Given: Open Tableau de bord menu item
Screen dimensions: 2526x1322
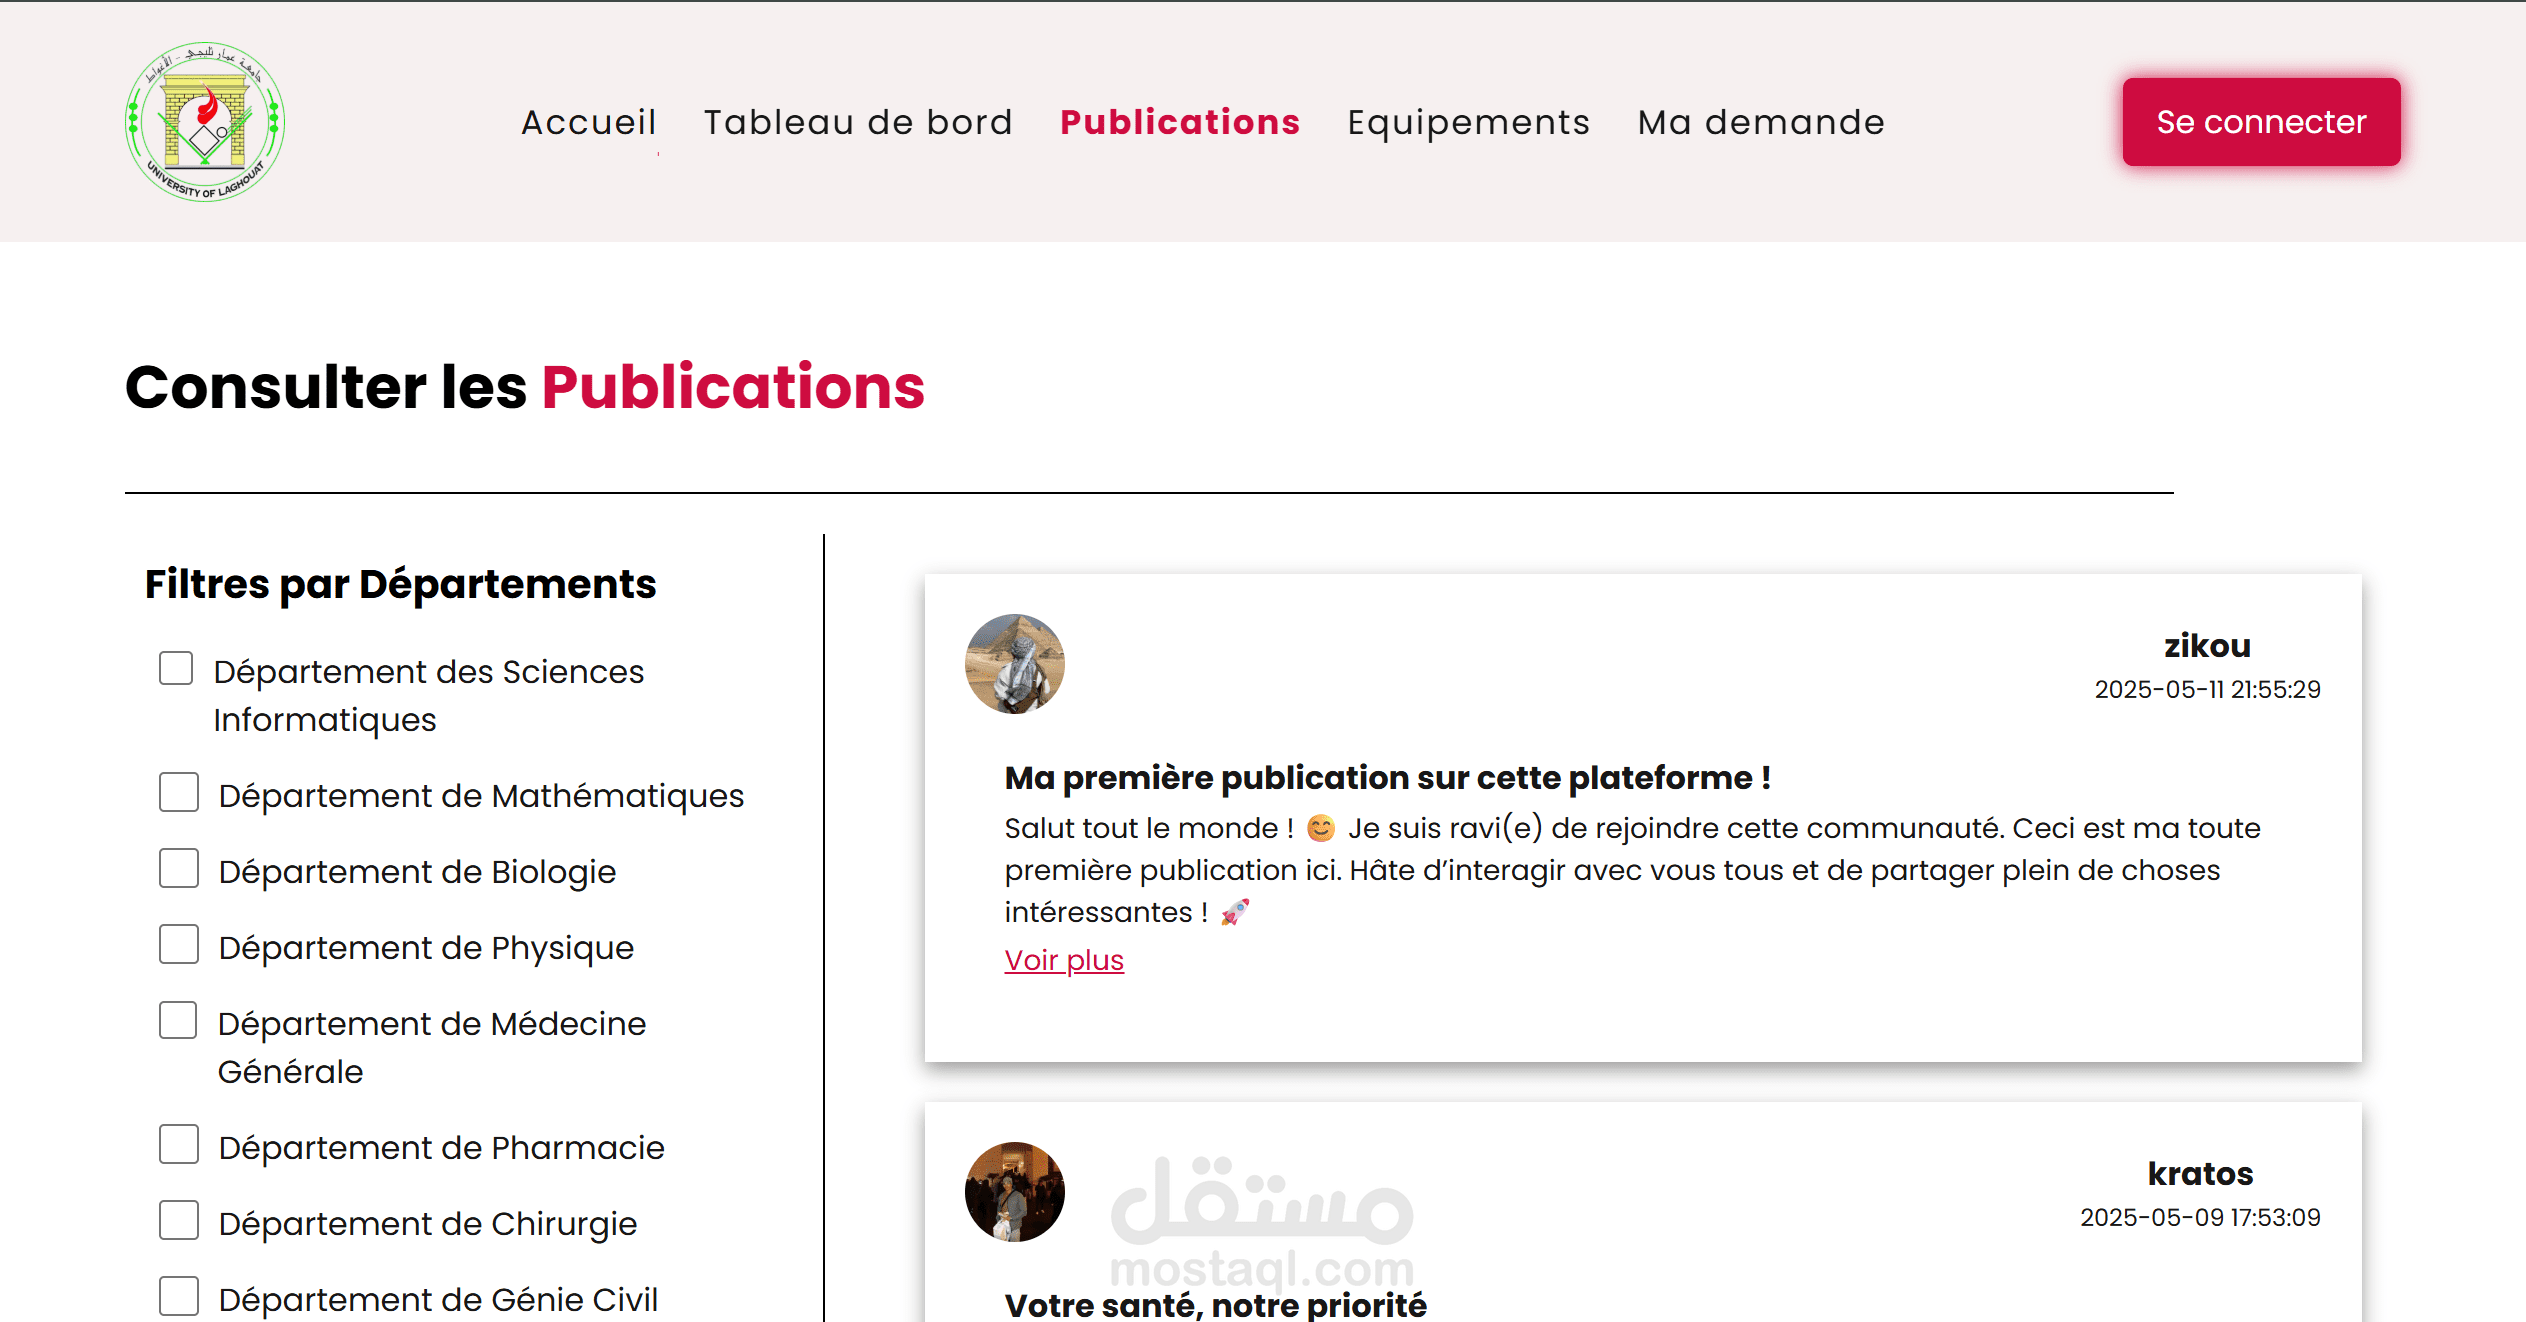Looking at the screenshot, I should (x=858, y=122).
